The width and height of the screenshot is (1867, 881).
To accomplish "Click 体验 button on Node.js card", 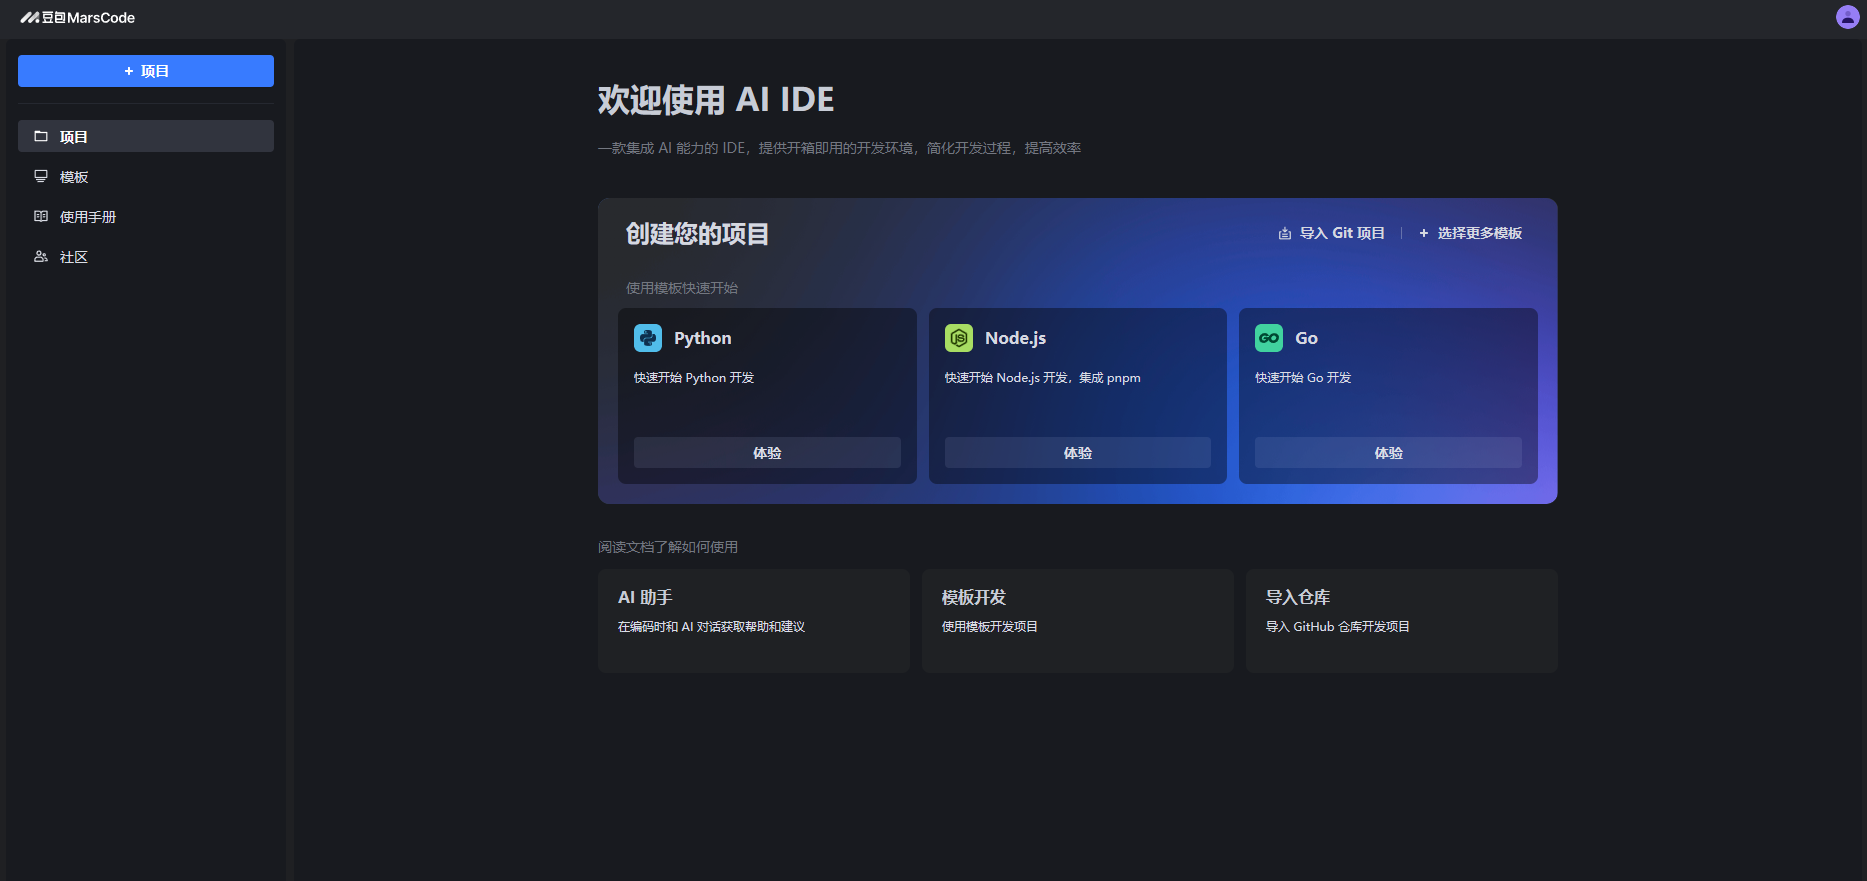I will [1078, 453].
